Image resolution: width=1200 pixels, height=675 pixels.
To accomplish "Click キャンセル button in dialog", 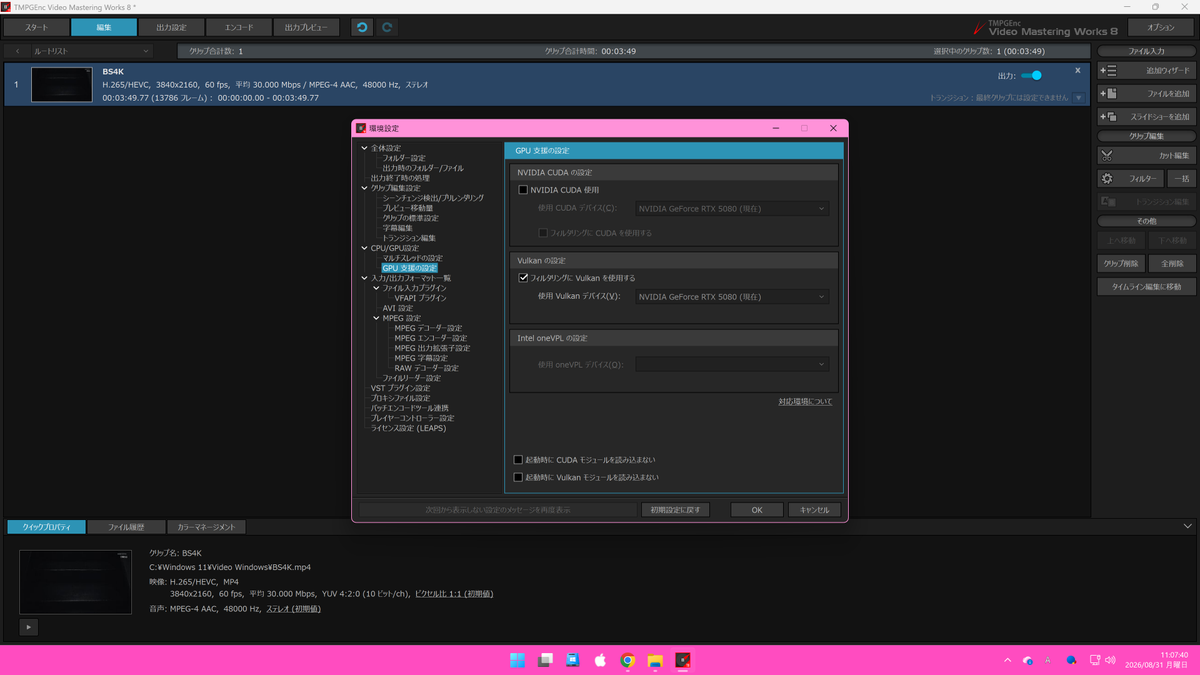I will (814, 510).
